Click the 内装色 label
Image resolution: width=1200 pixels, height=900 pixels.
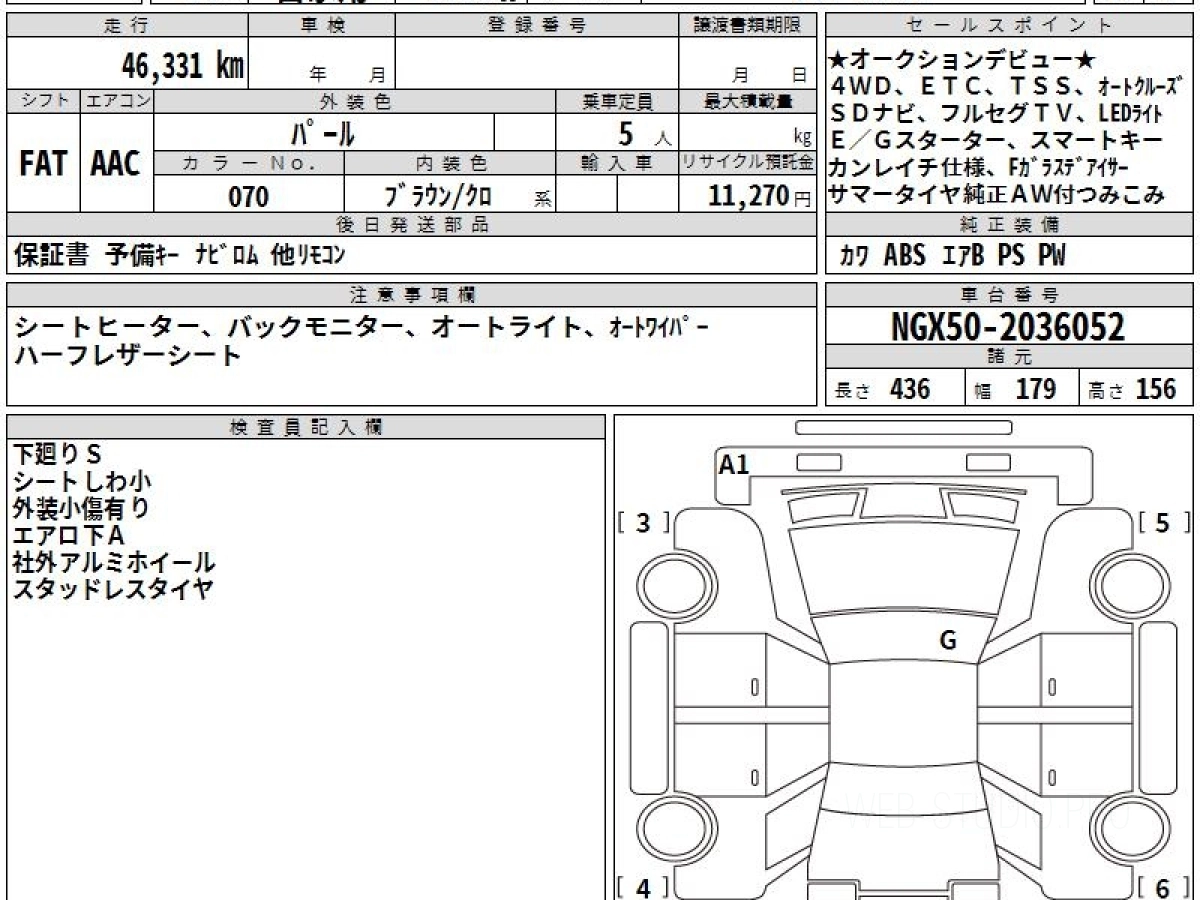pos(450,163)
